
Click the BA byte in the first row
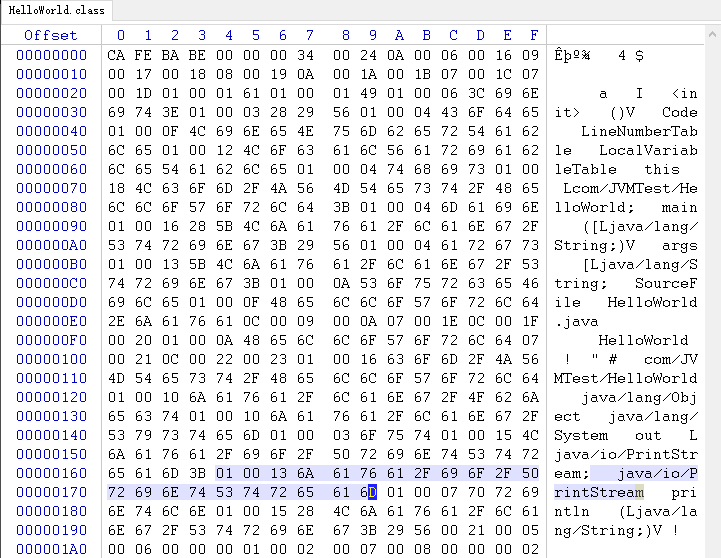pos(171,55)
